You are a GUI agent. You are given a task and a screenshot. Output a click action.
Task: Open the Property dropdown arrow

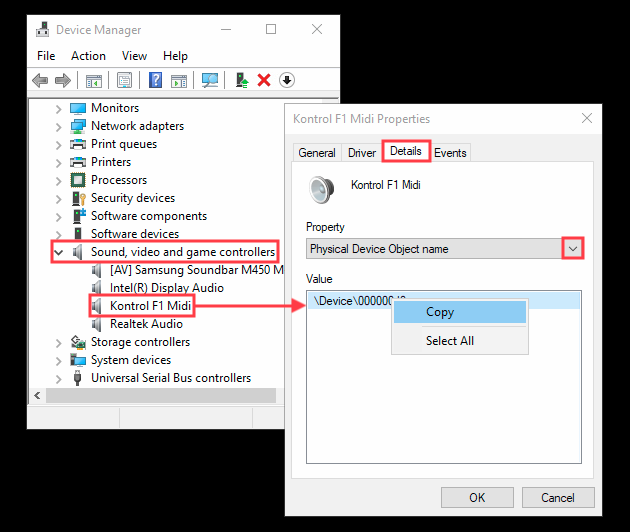pyautogui.click(x=573, y=249)
